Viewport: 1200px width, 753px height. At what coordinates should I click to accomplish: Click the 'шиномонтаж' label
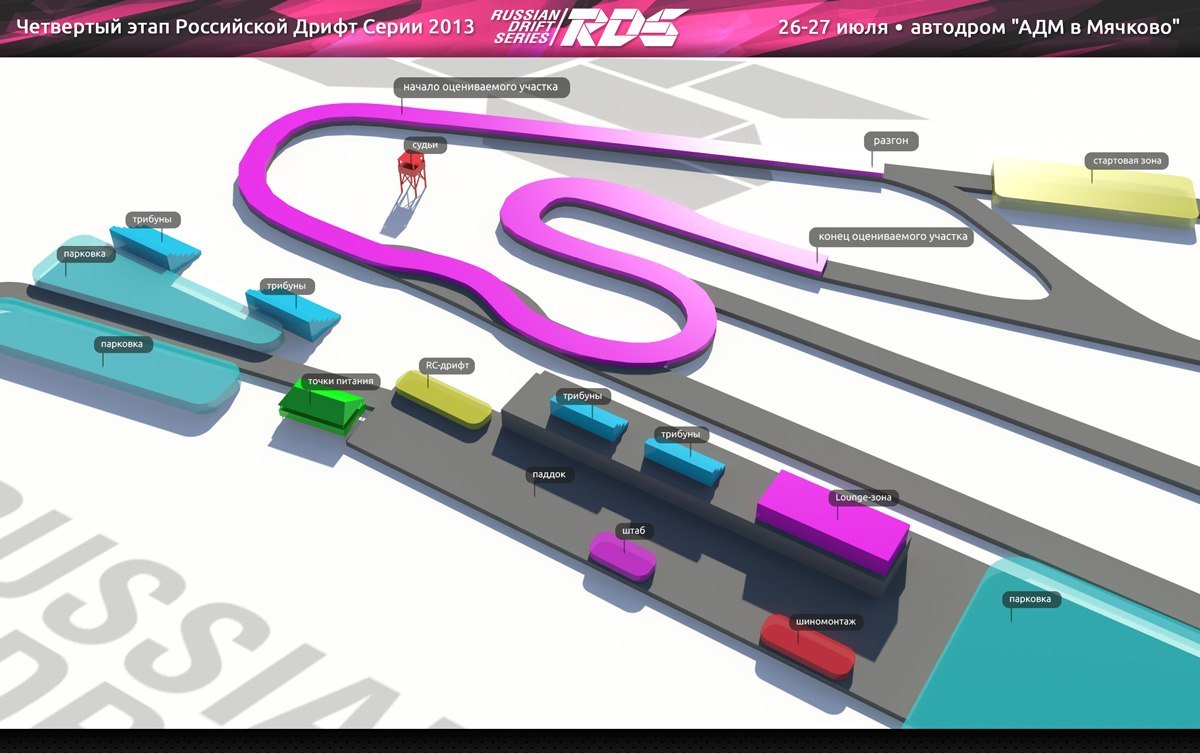click(827, 621)
